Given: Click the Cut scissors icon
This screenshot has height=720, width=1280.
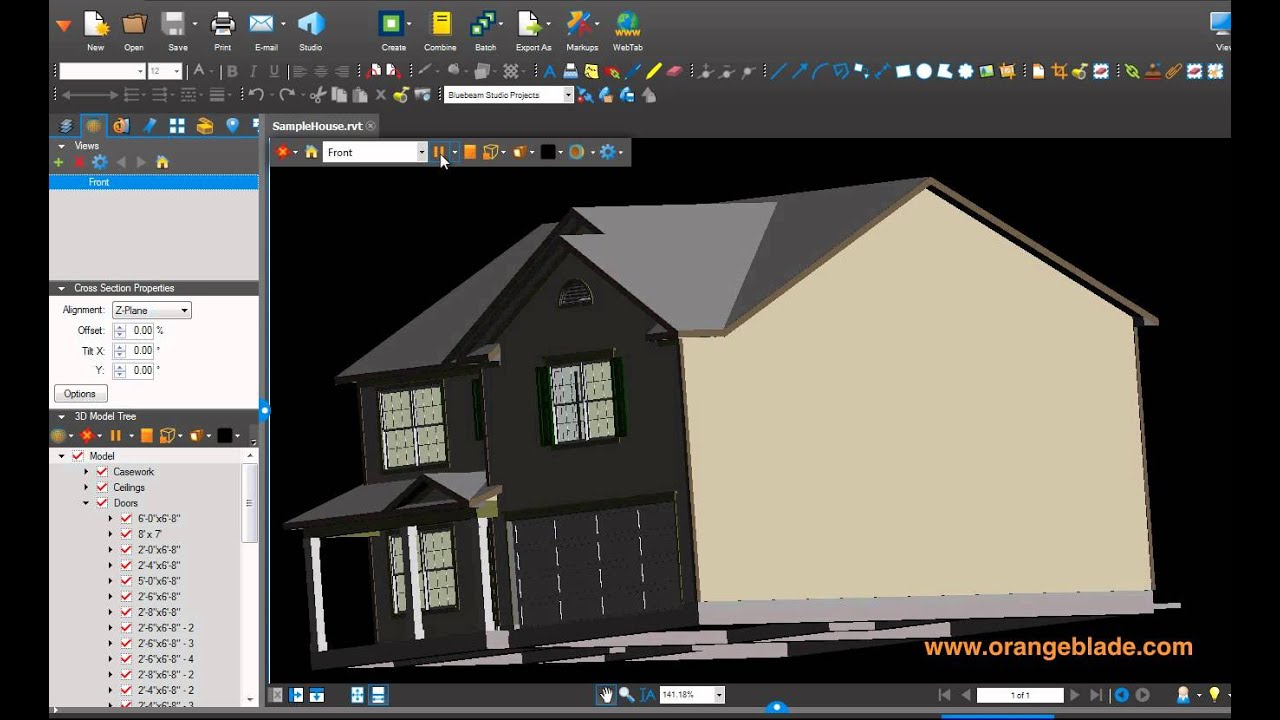Looking at the screenshot, I should pyautogui.click(x=318, y=95).
